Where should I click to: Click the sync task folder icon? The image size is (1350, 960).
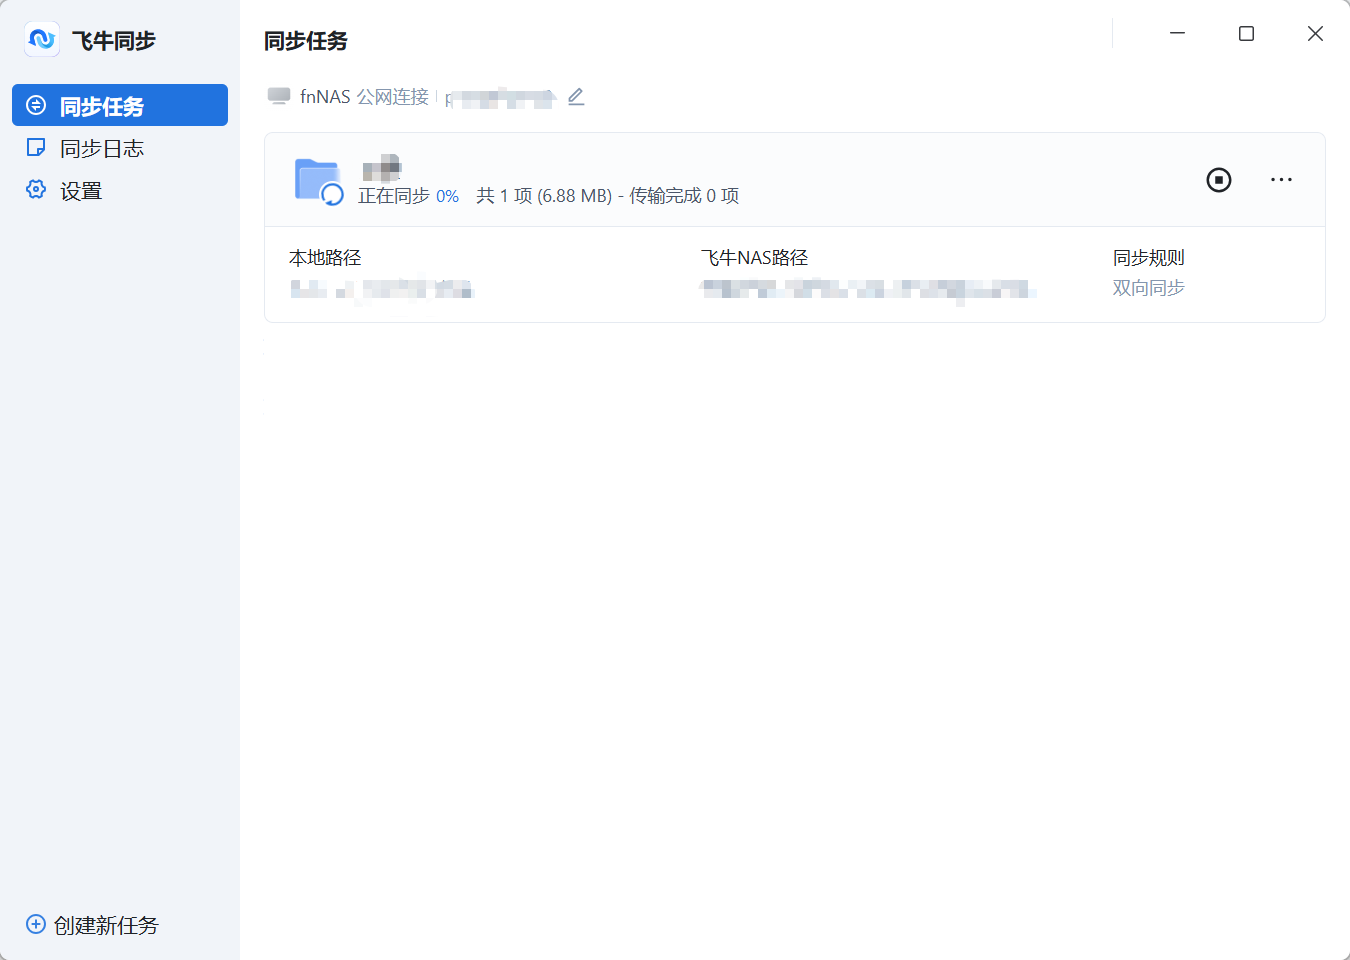point(319,181)
